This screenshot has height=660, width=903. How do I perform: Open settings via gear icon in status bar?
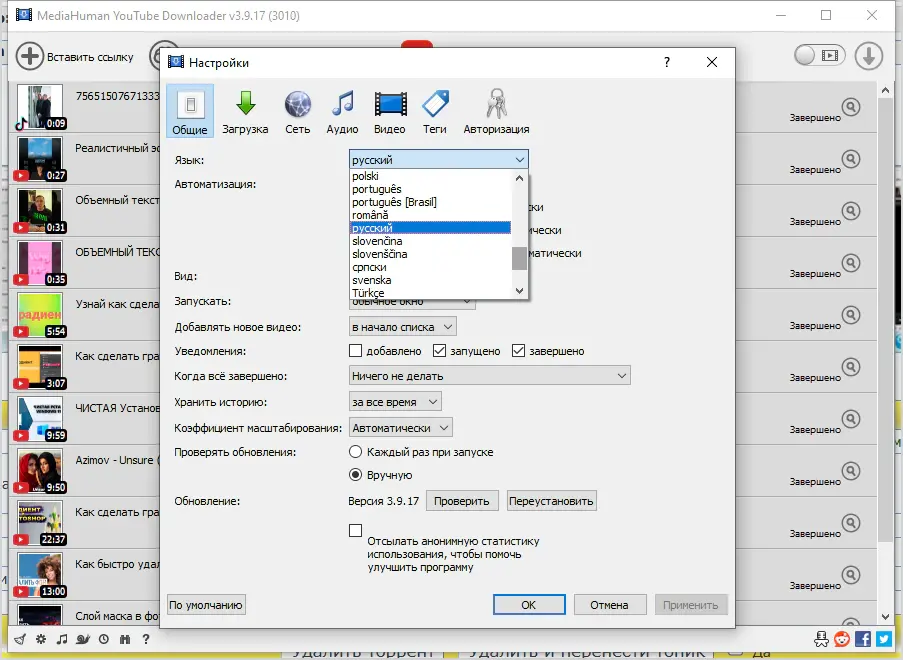coord(41,639)
